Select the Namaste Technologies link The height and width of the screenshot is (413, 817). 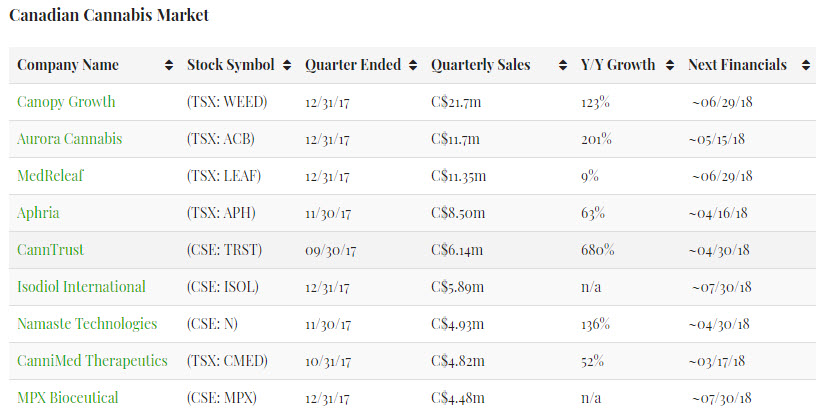(x=87, y=324)
